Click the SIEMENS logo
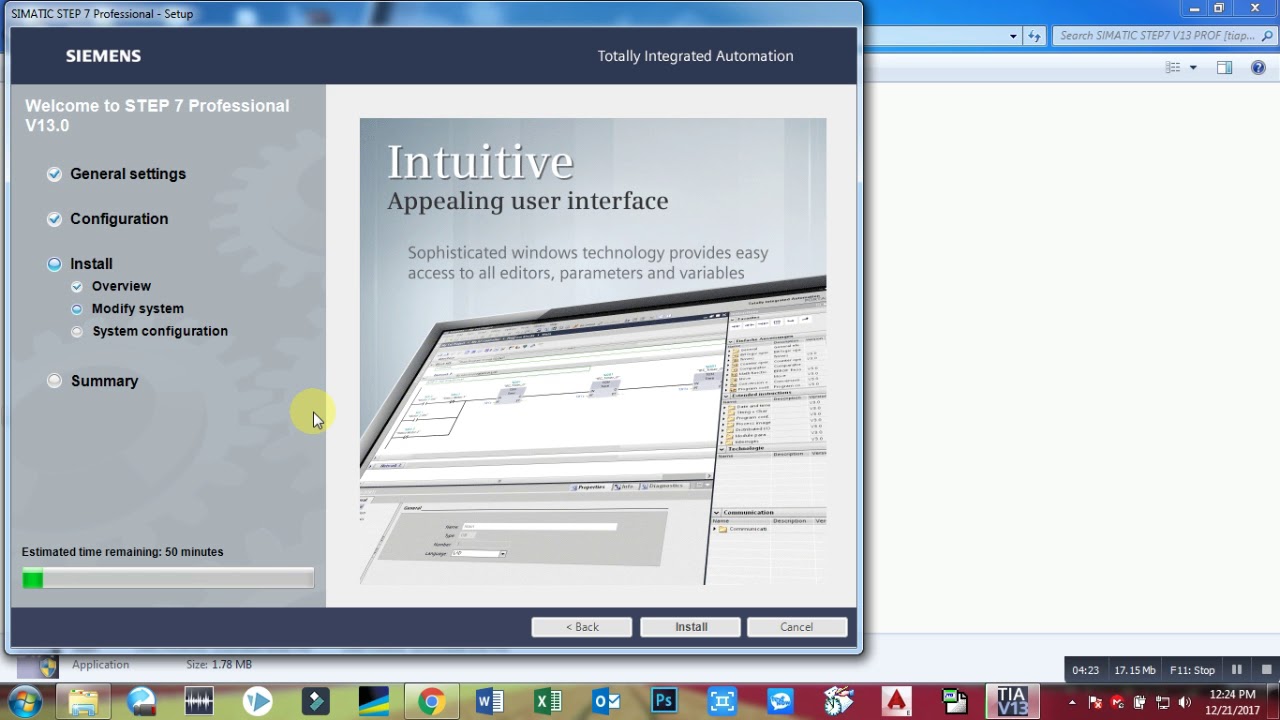This screenshot has width=1280, height=720. tap(103, 56)
